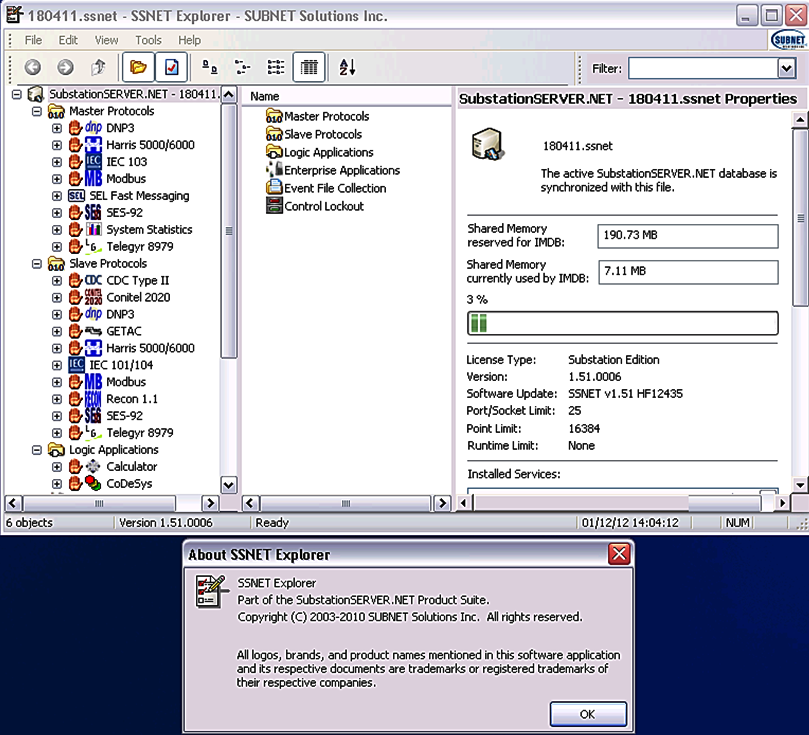Click the IEC 101/104 icon in the tree
The image size is (809, 735).
[x=76, y=365]
